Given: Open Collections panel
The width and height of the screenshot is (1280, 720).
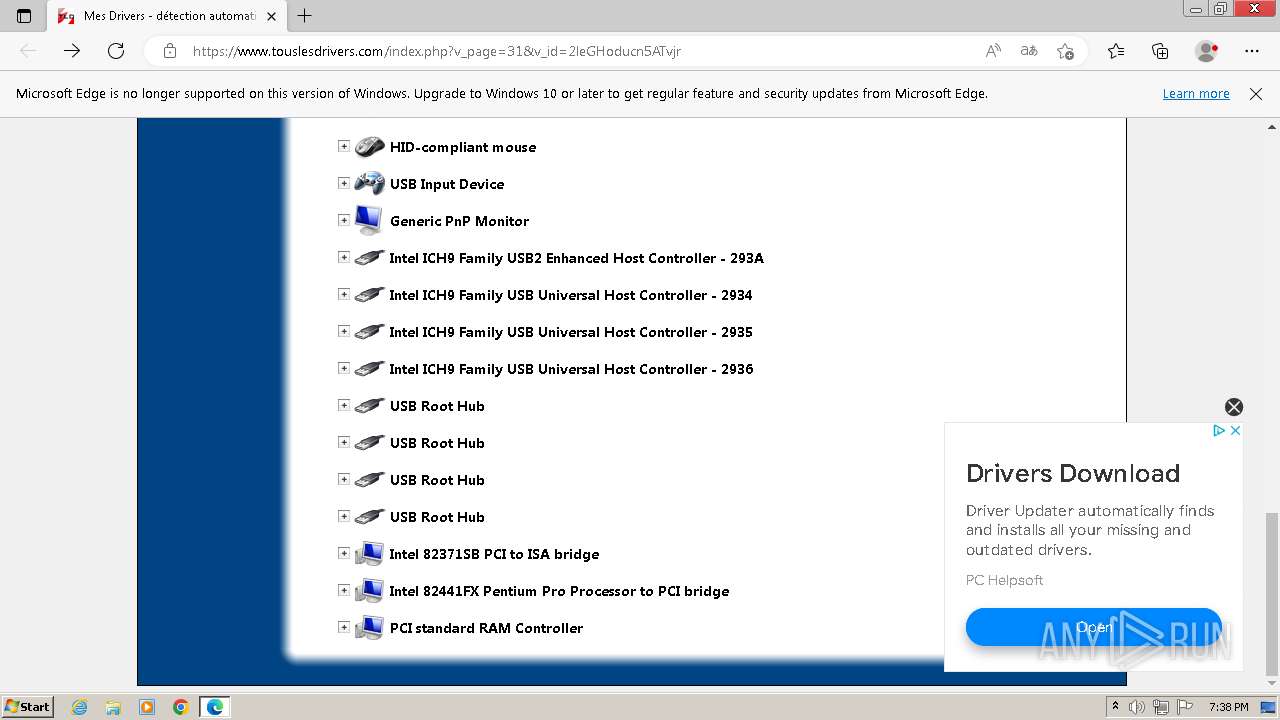Looking at the screenshot, I should pos(1160,51).
